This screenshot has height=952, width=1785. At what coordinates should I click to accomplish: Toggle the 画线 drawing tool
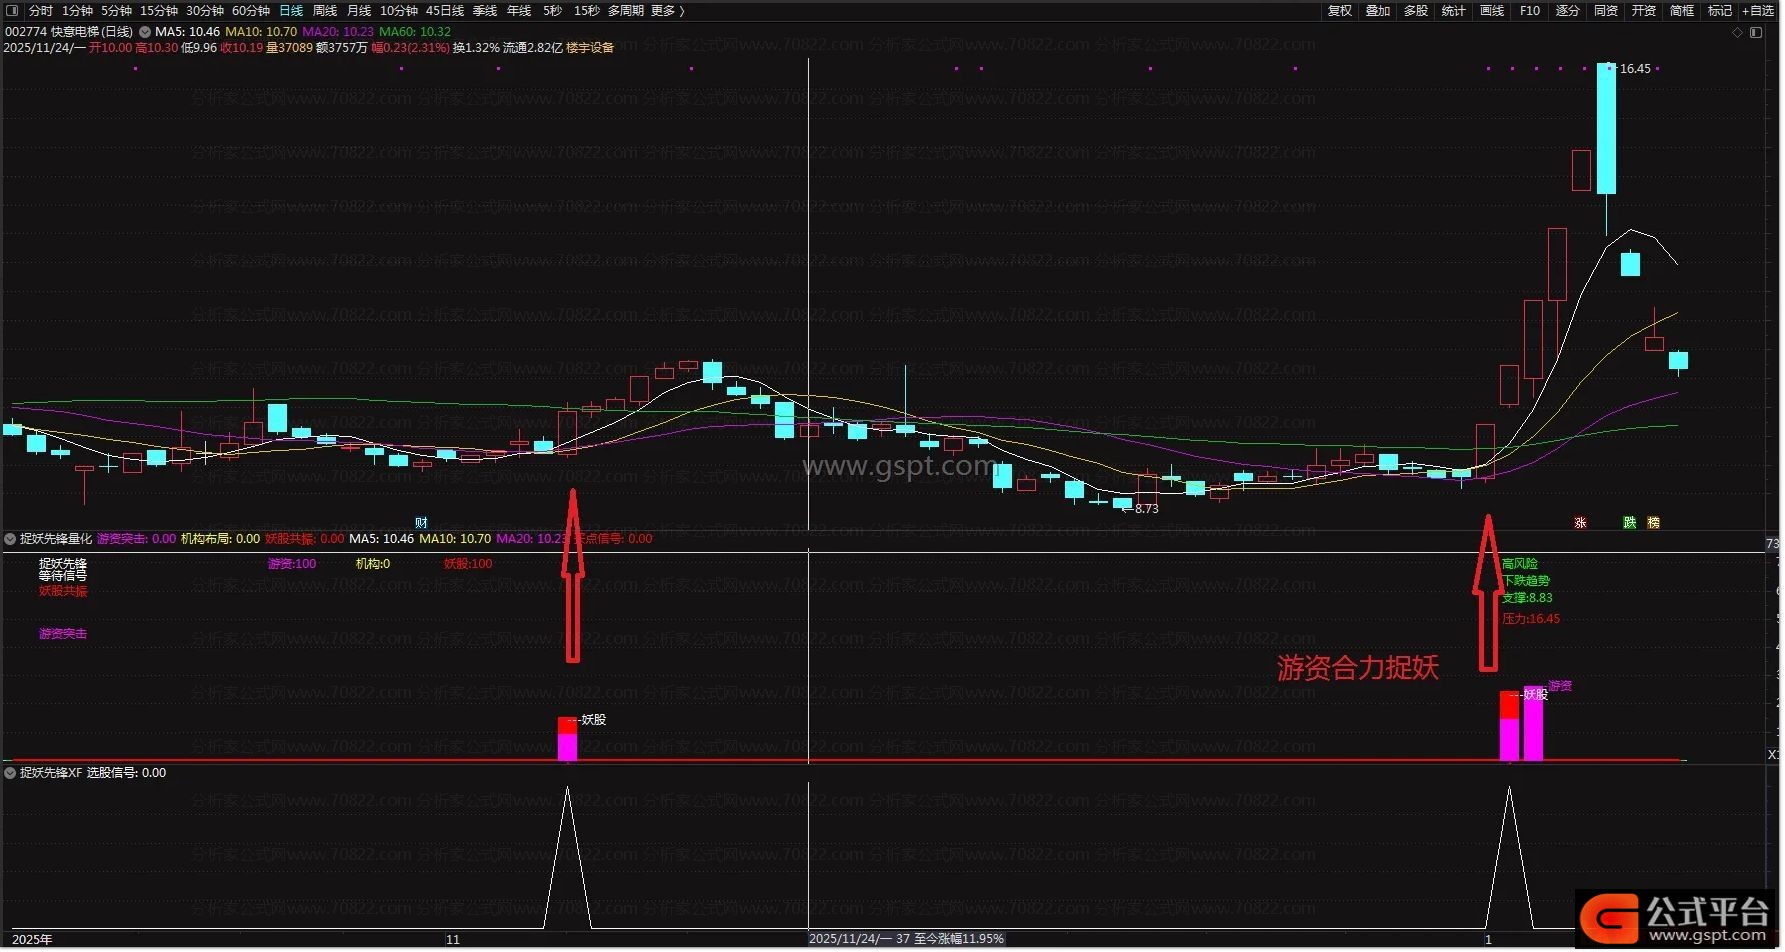tap(1491, 11)
